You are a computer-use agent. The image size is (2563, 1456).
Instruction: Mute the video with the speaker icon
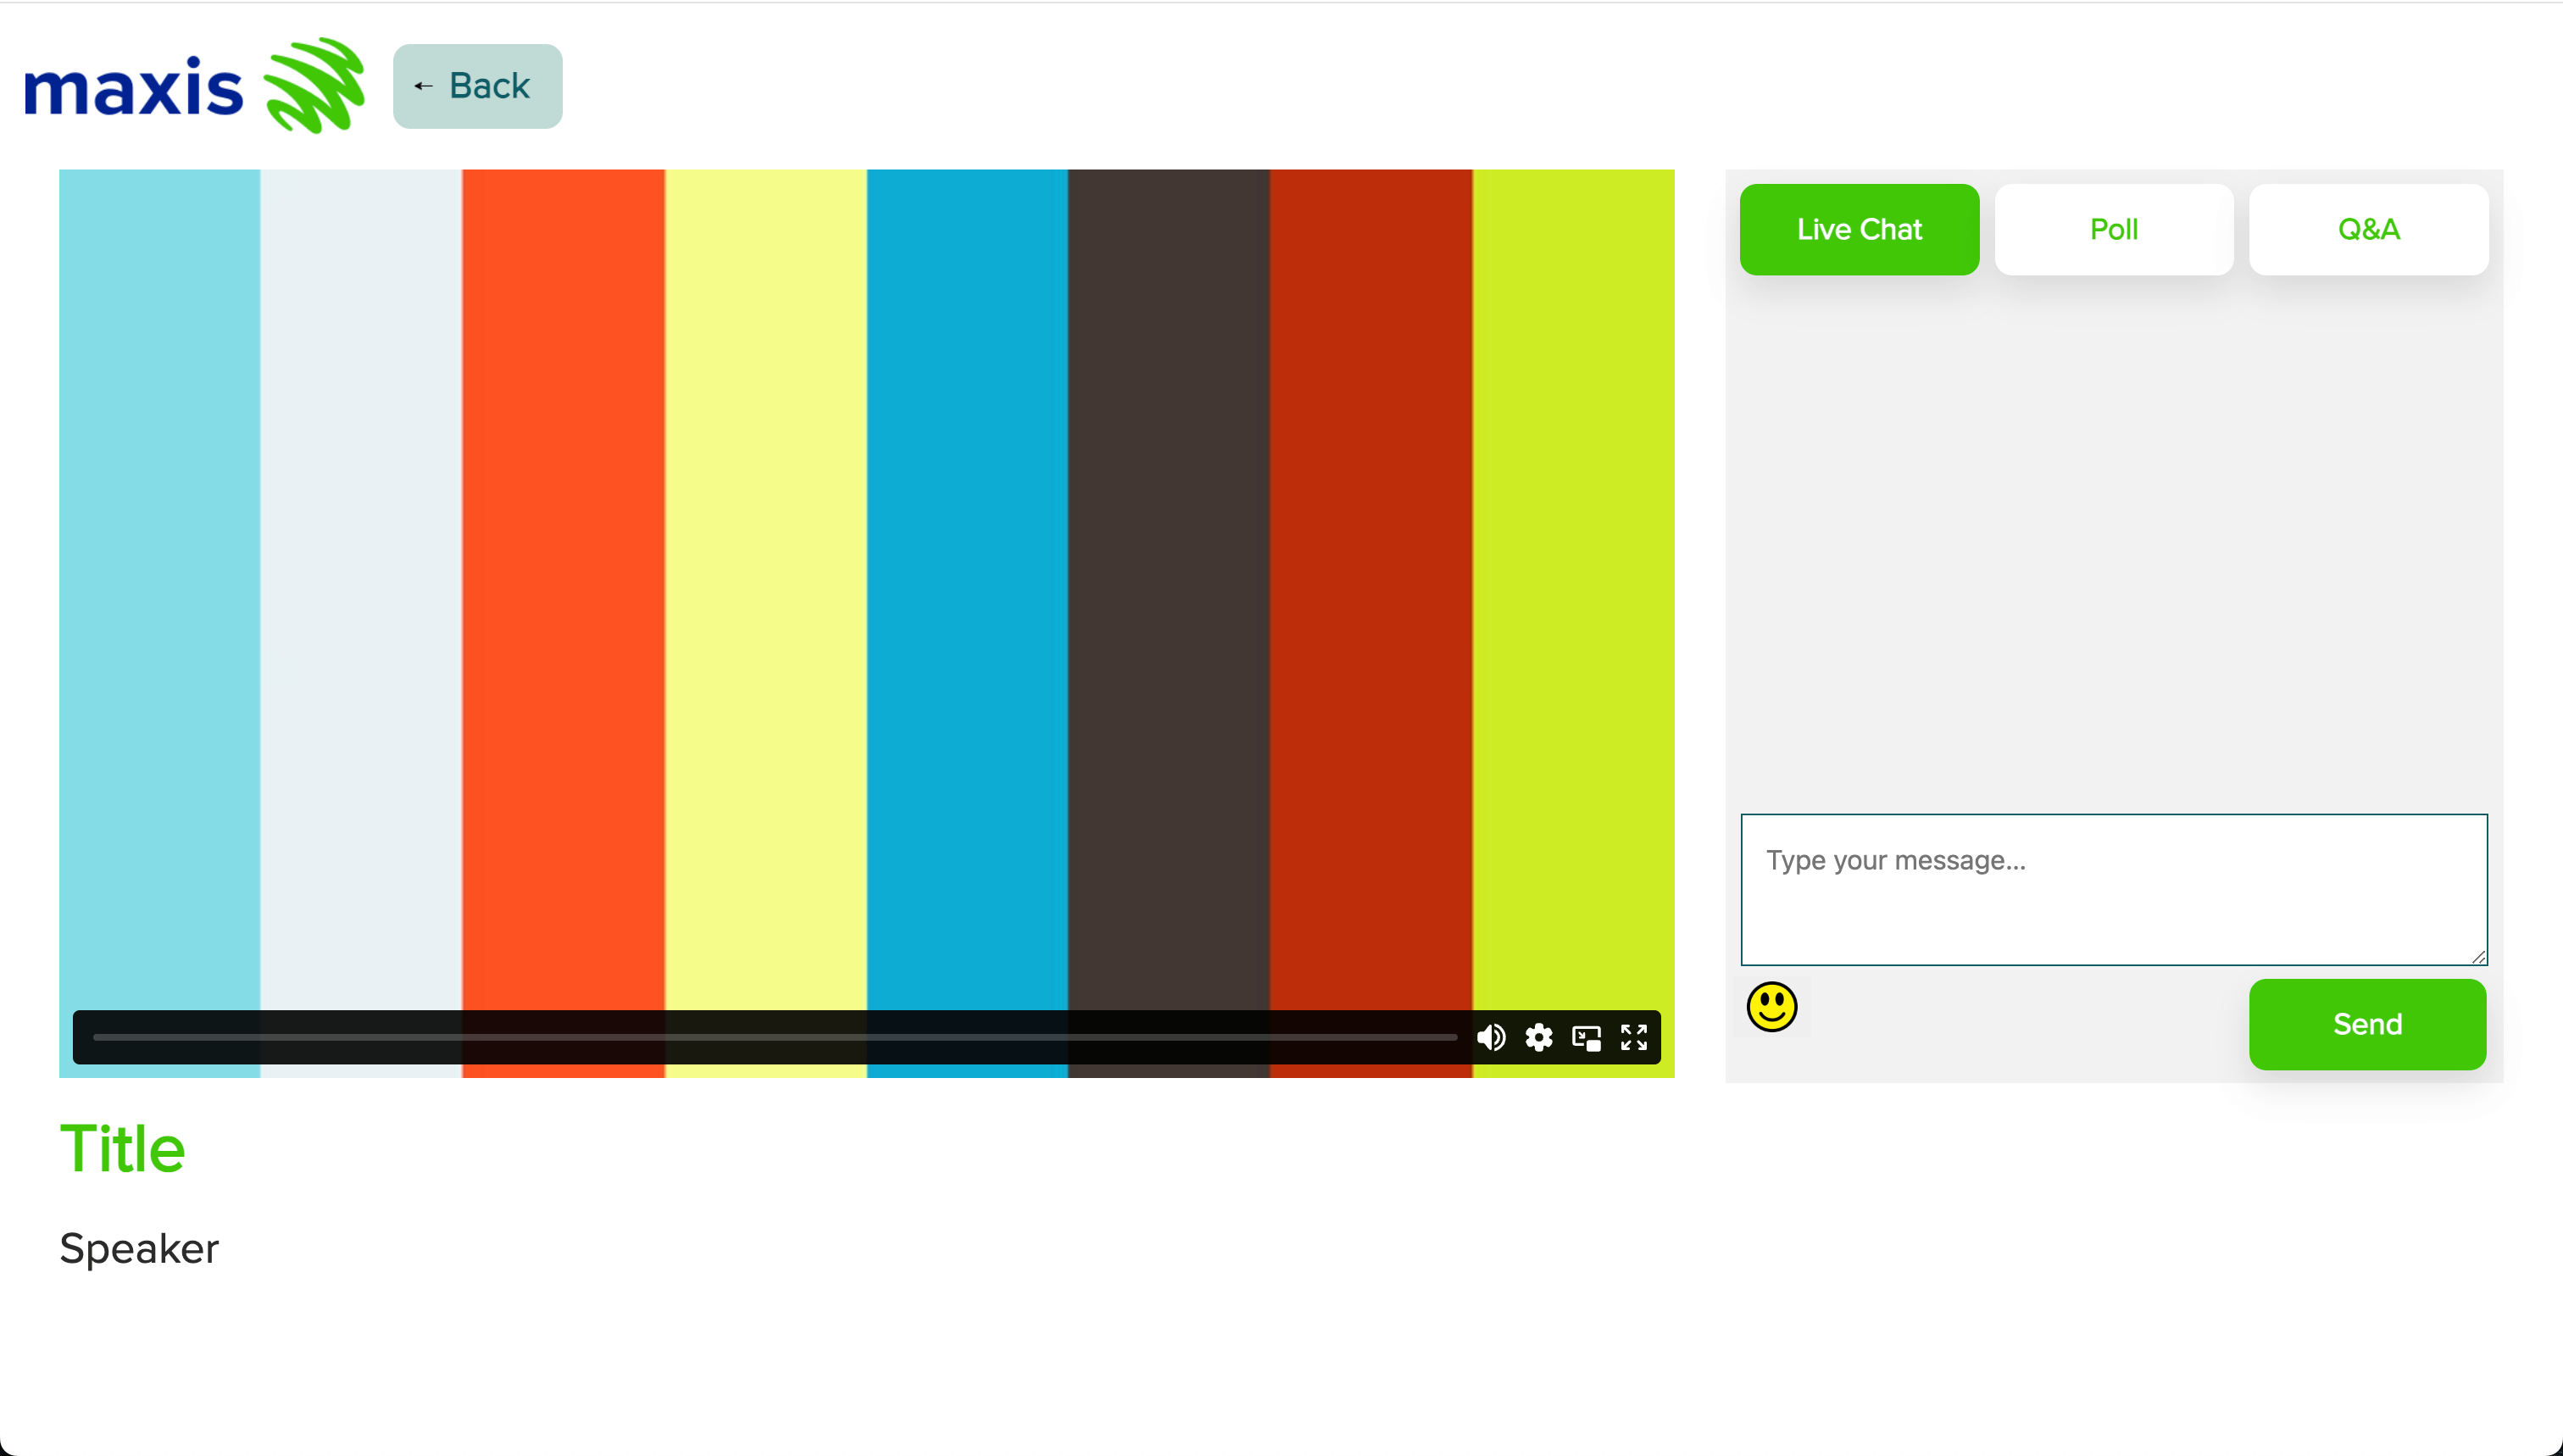pyautogui.click(x=1490, y=1037)
